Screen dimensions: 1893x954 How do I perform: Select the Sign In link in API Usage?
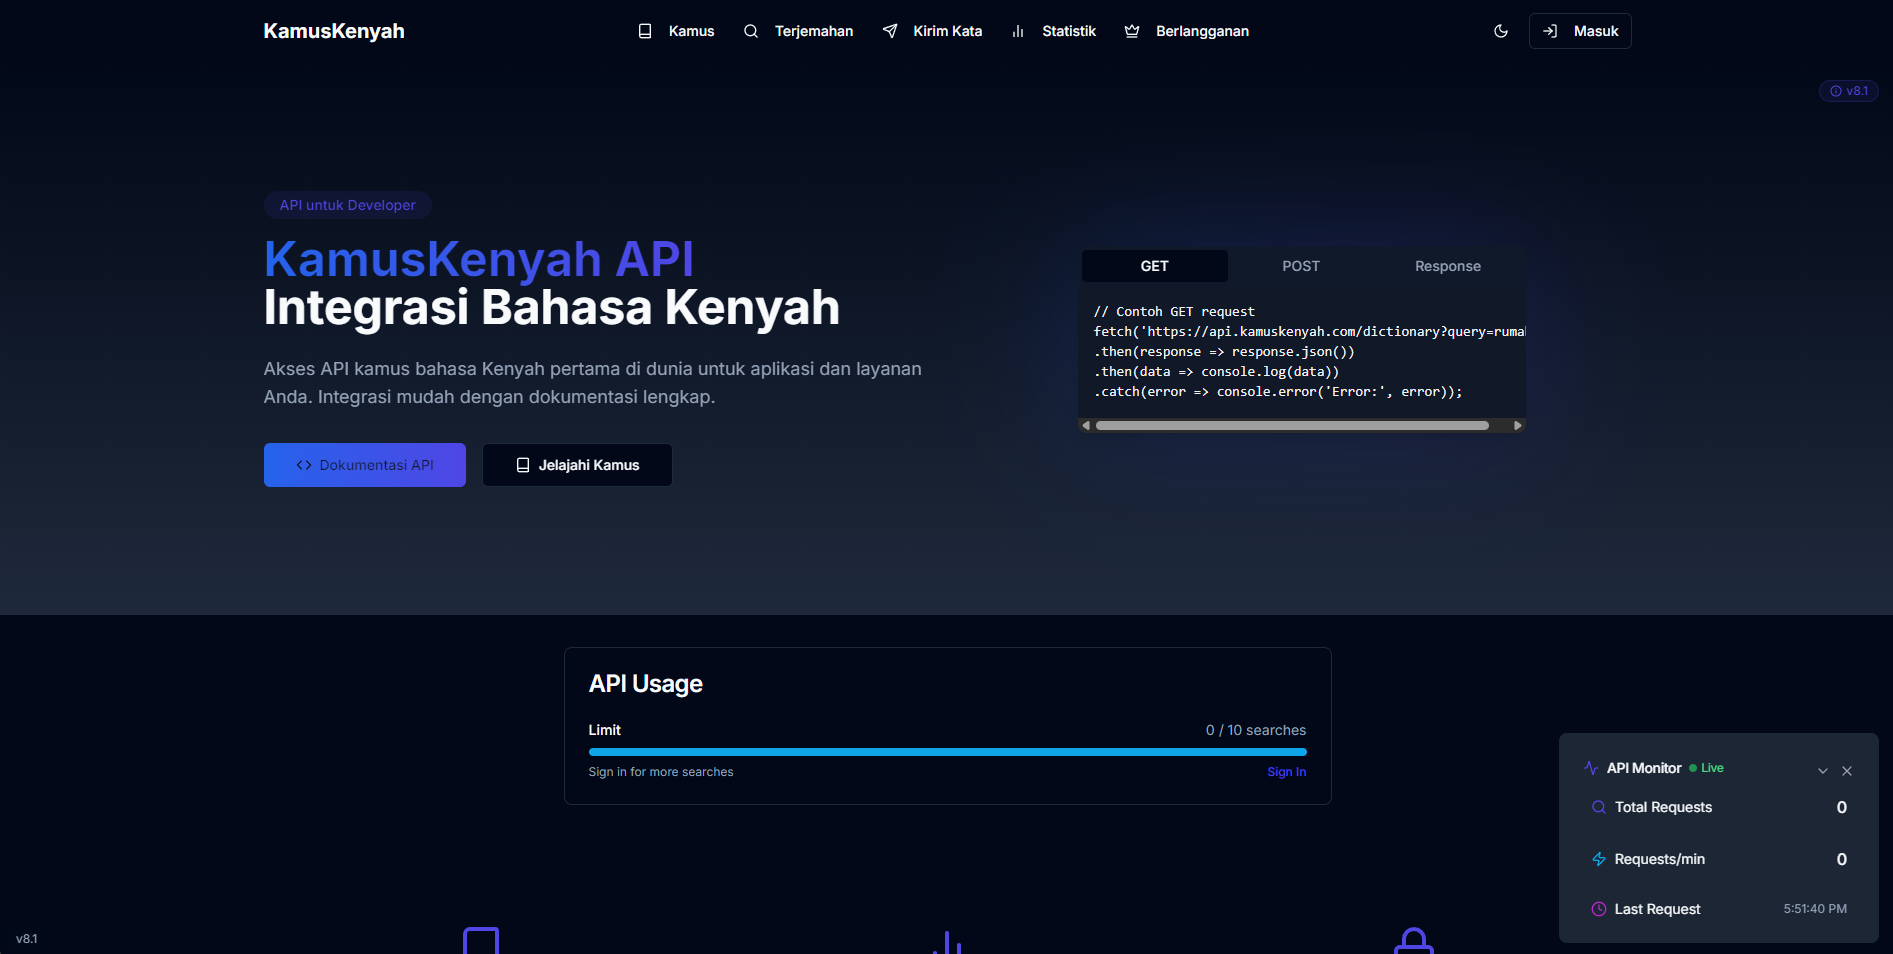[x=1286, y=771]
